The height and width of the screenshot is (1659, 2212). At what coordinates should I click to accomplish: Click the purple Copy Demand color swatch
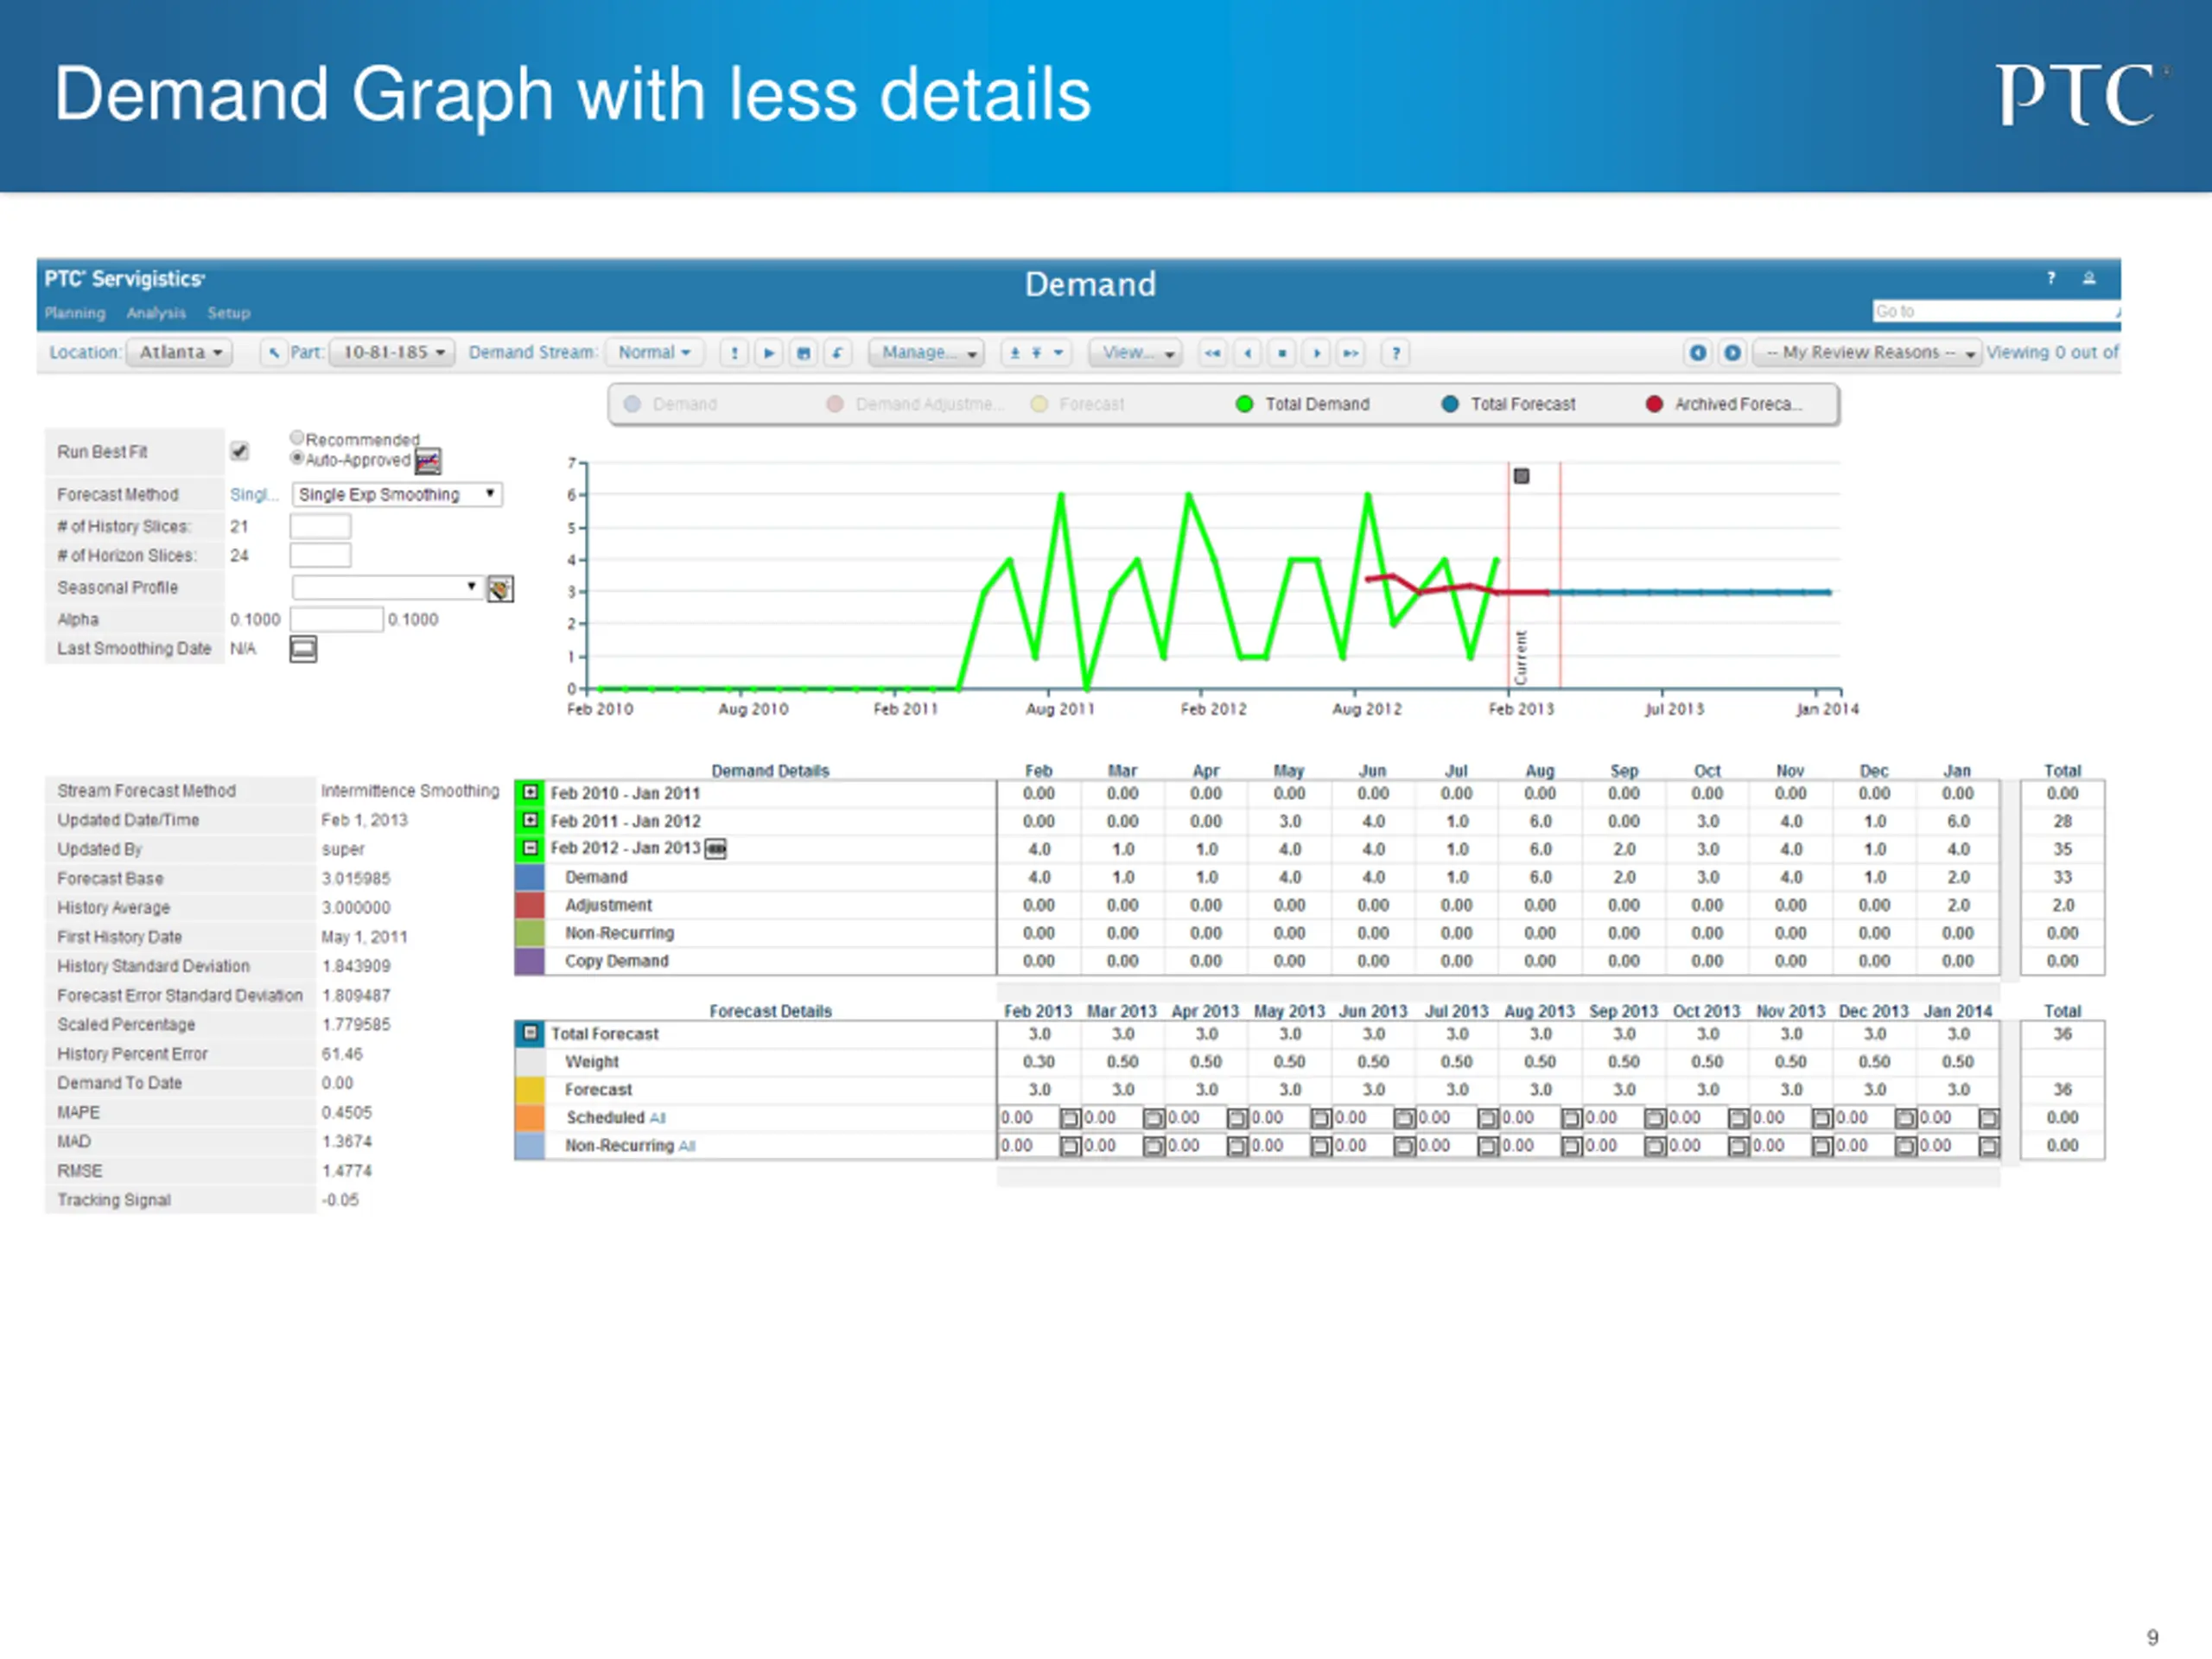pos(530,961)
